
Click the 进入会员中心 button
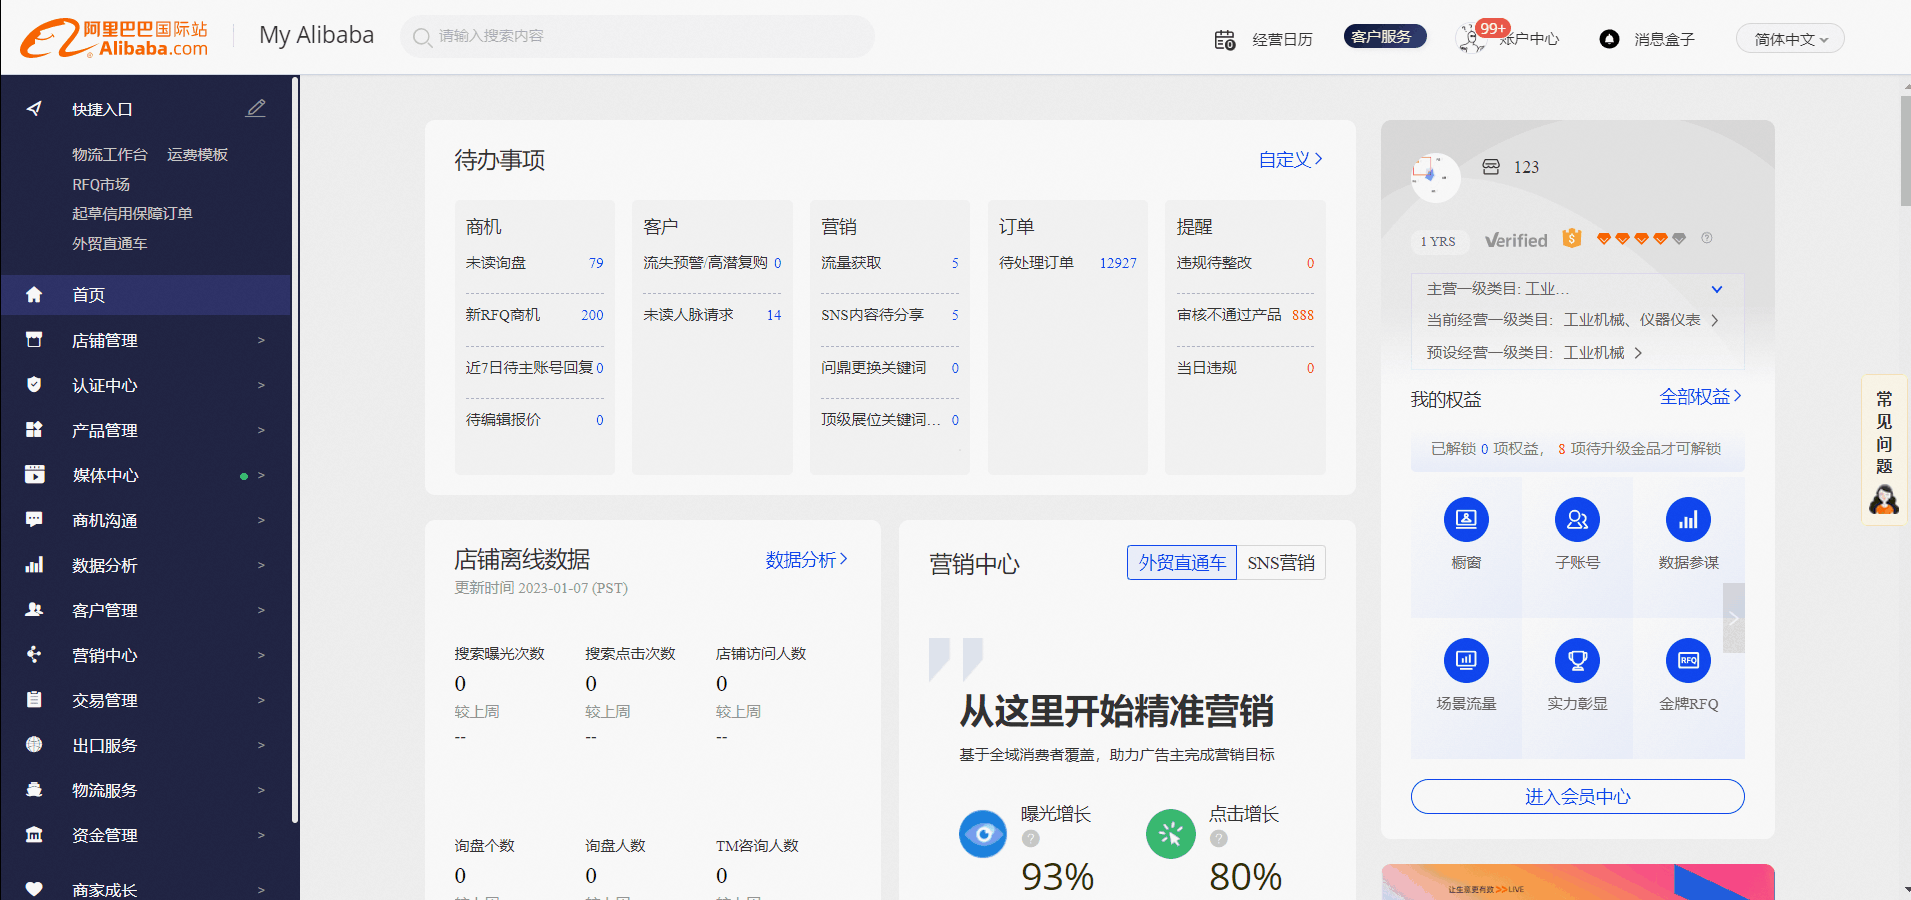[x=1577, y=796]
